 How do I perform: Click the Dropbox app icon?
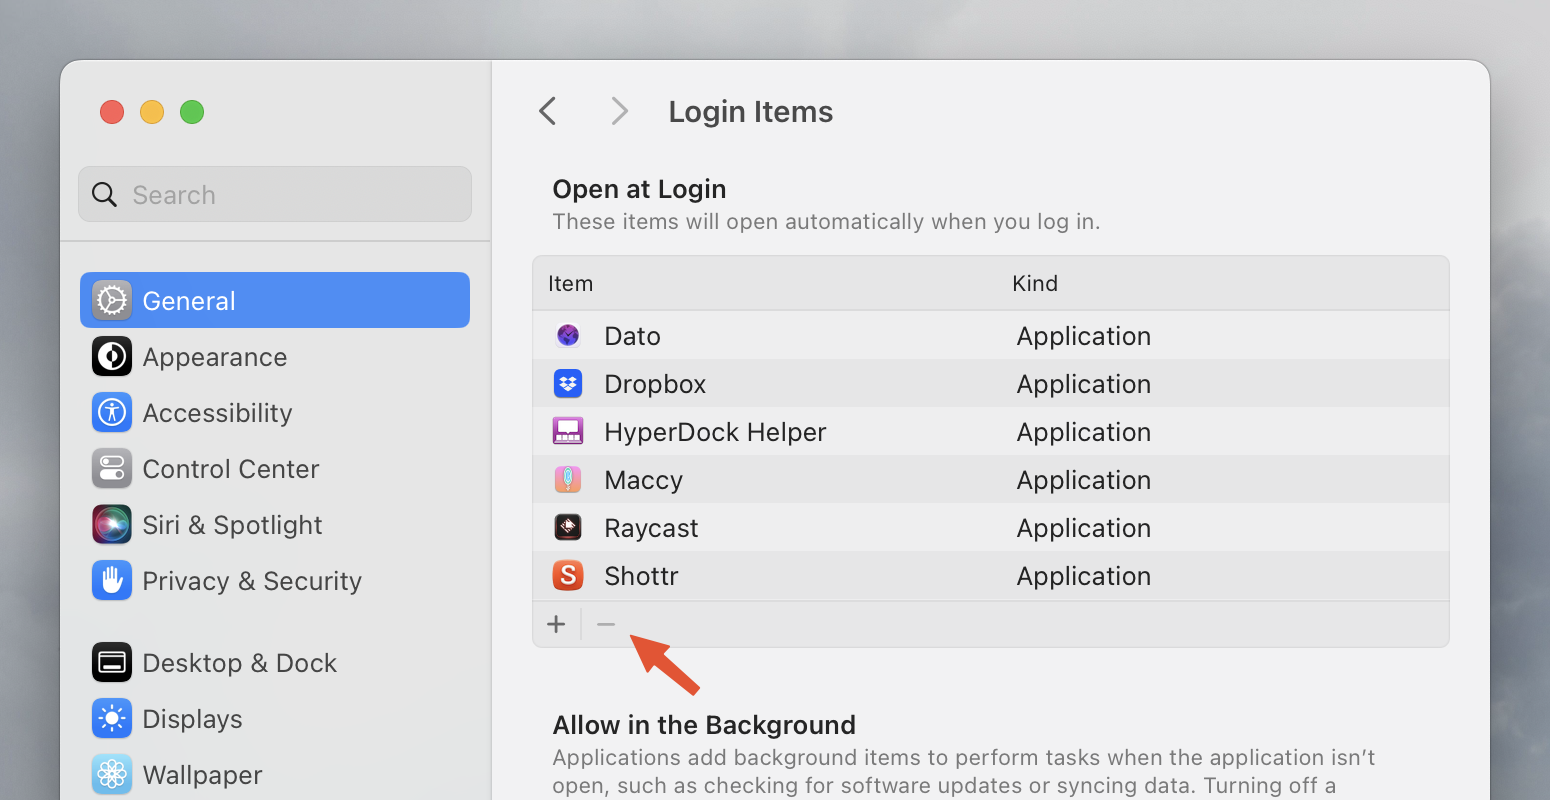coord(568,384)
